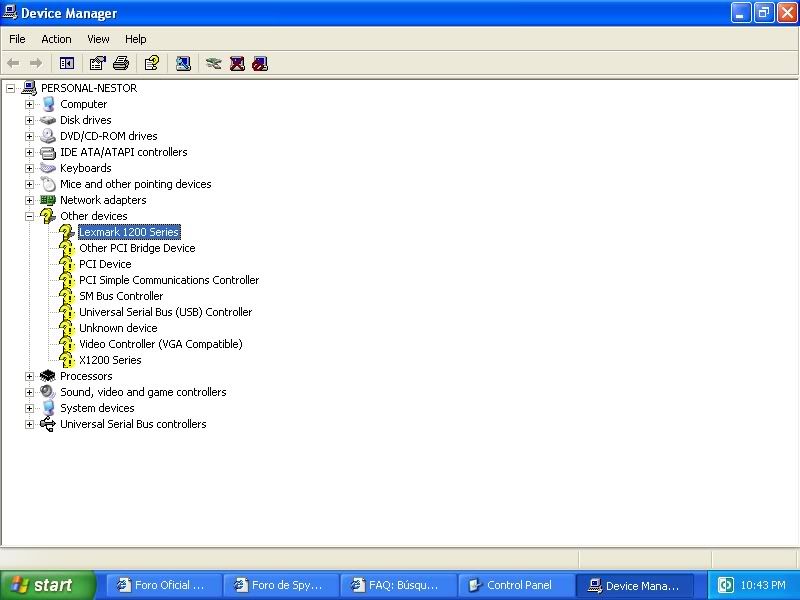Click the DVD/CD-ROM drives disc icon

48,136
